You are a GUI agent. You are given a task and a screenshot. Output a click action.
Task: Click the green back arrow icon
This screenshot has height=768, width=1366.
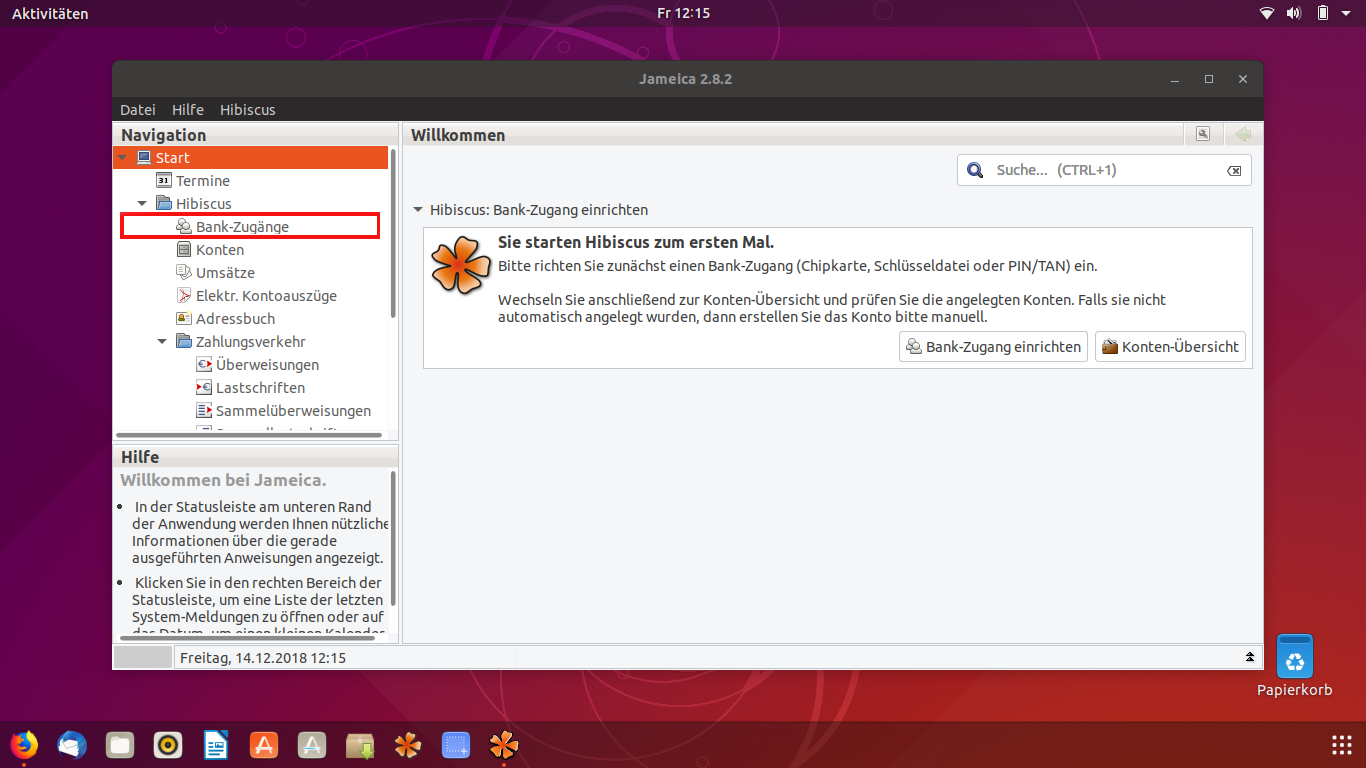1243,134
